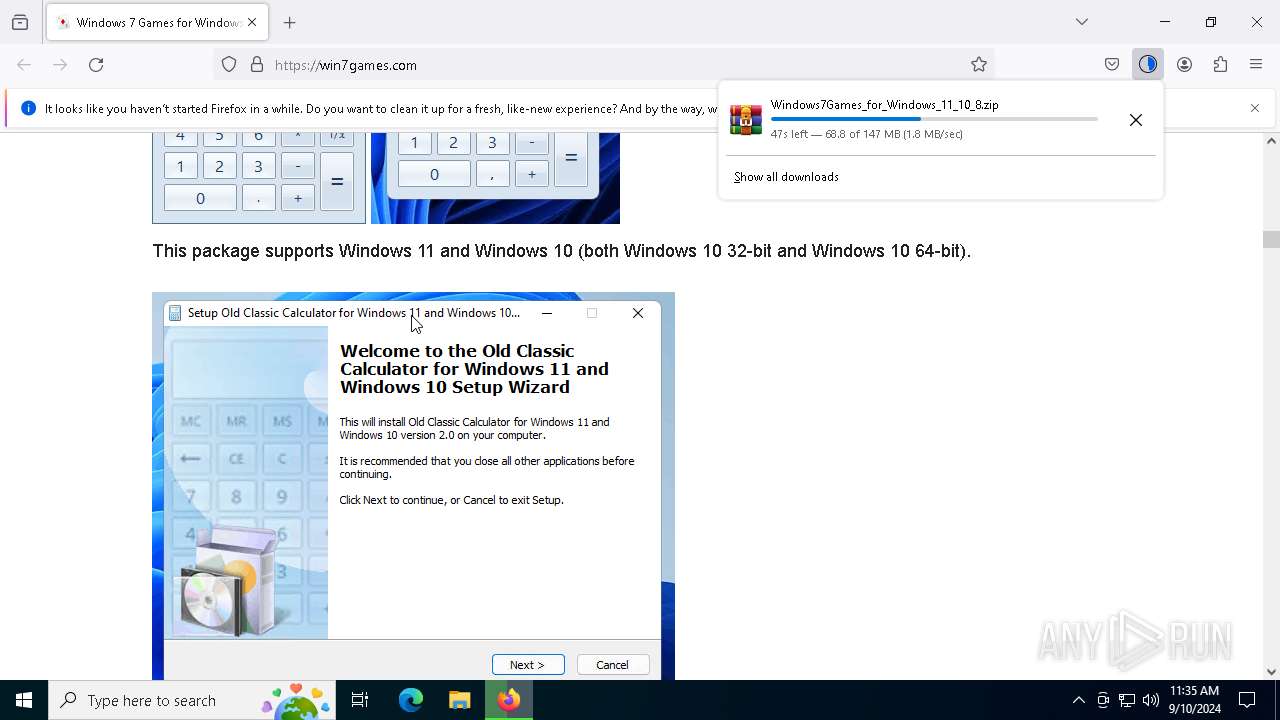Open the Windows Start menu
Image resolution: width=1280 pixels, height=720 pixels.
(x=24, y=700)
